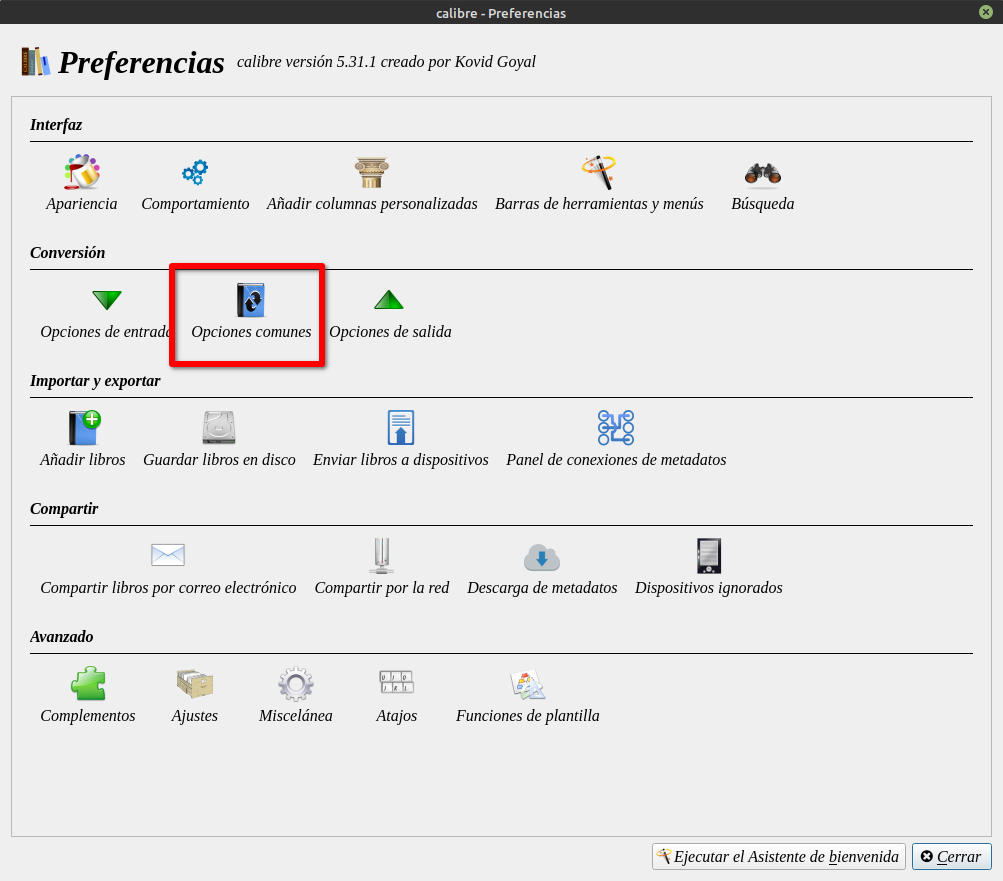The height and width of the screenshot is (881, 1003).
Task: Open Complementos puzzle piece icon
Action: pos(88,683)
